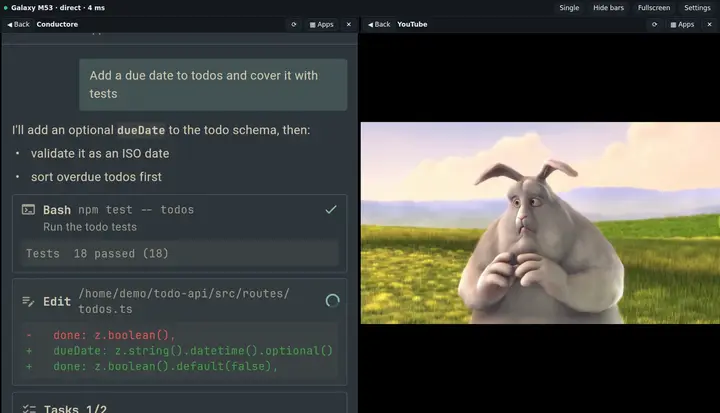This screenshot has height=413, width=720.
Task: Switch to Single view mode
Action: [x=569, y=8]
